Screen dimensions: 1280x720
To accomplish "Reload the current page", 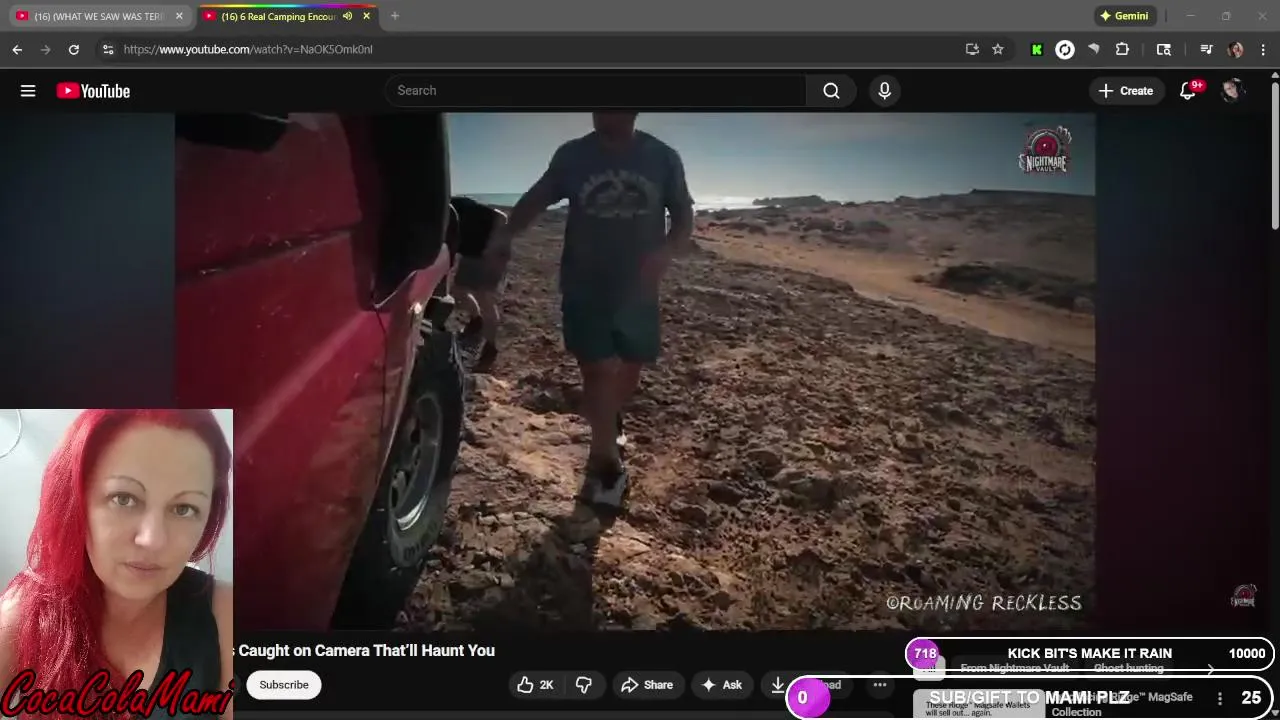I will [73, 49].
